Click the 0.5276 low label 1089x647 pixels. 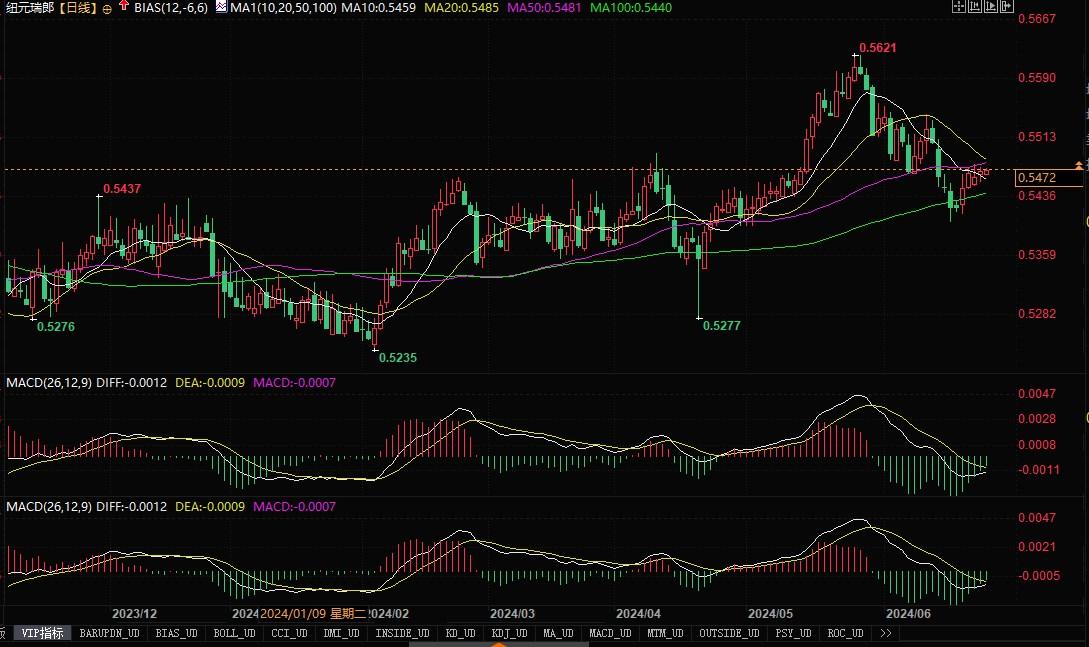tap(56, 326)
